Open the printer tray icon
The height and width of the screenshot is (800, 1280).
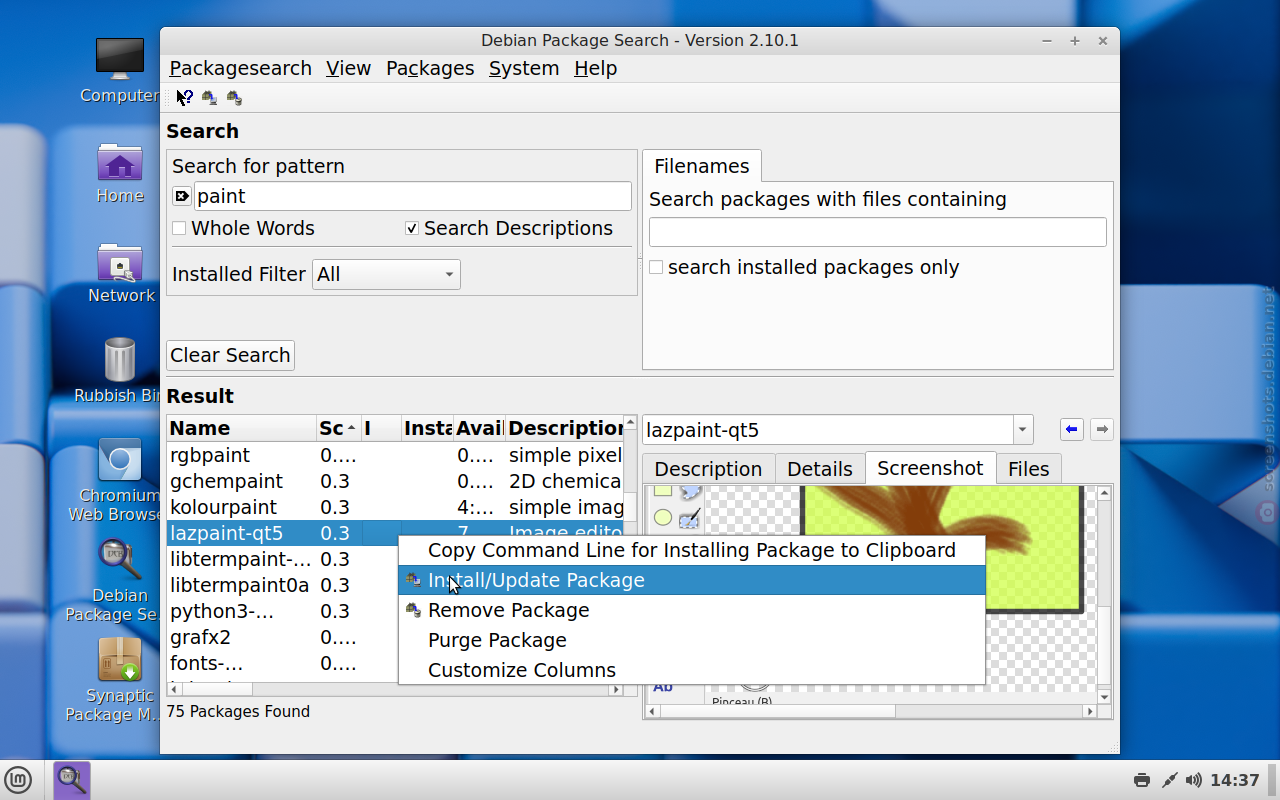coord(1142,780)
